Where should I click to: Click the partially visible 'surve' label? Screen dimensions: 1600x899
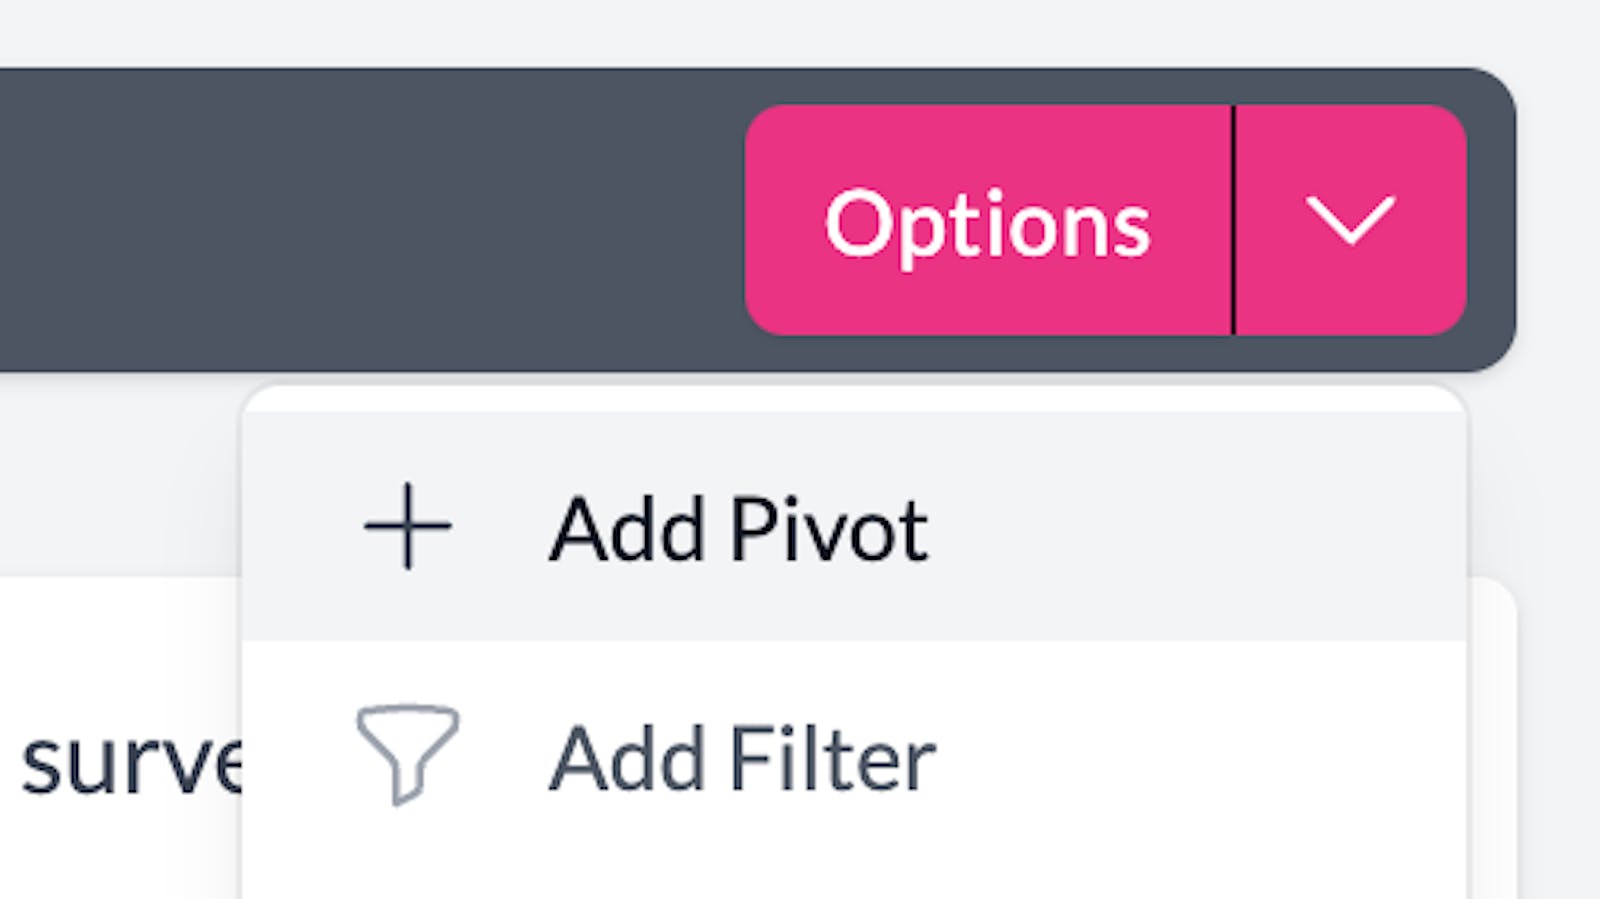130,764
